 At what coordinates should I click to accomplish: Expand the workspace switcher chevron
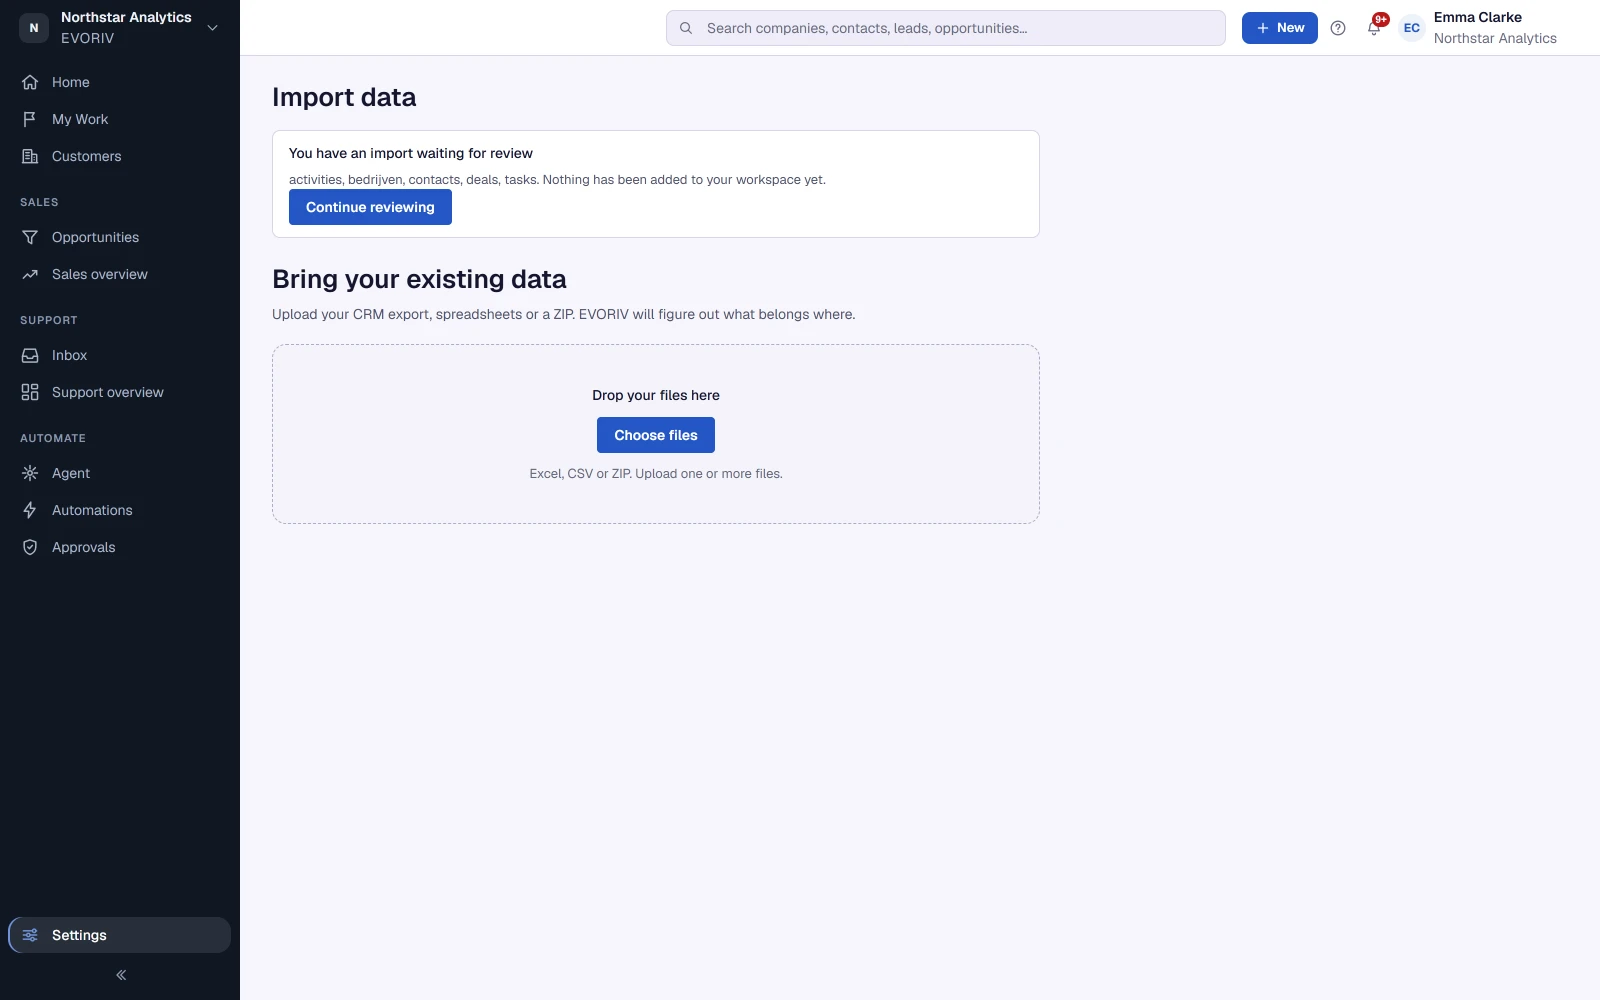tap(212, 28)
